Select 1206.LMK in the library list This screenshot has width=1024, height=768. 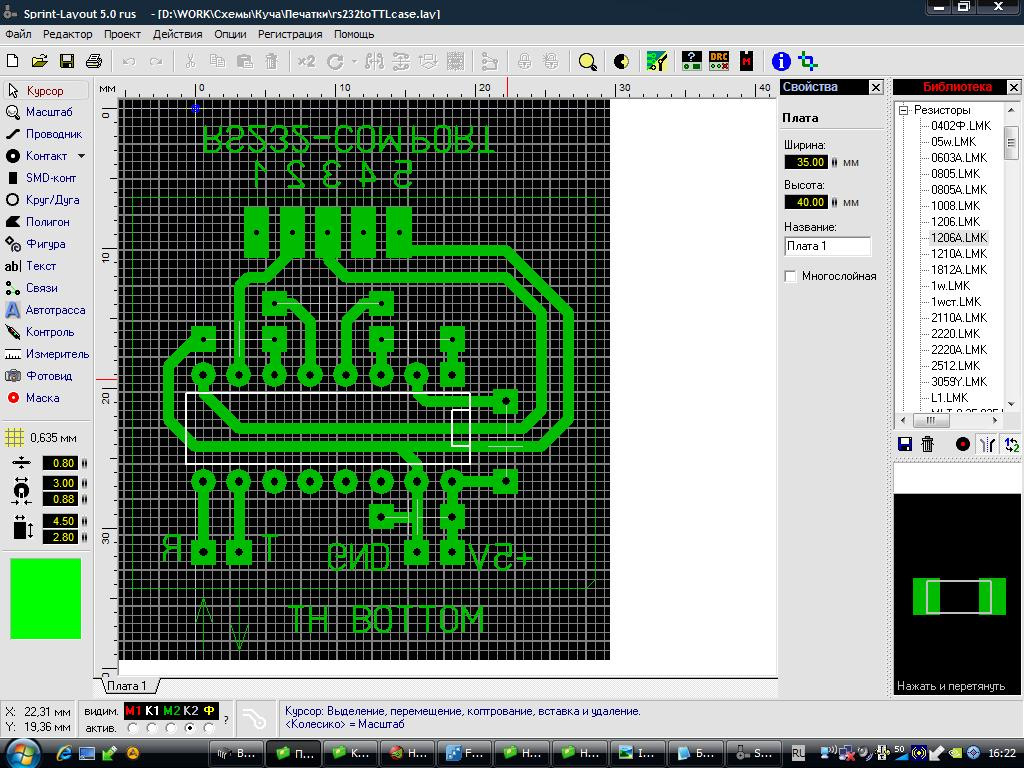click(955, 222)
